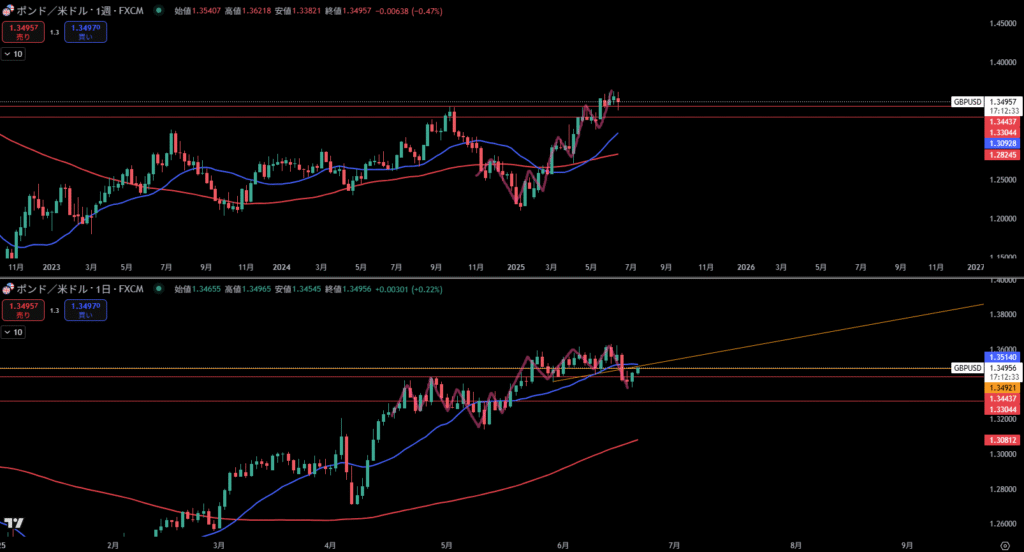This screenshot has width=1024, height=552.
Task: Expand the 10 indicators legend on weekly chart
Action: click(13, 54)
